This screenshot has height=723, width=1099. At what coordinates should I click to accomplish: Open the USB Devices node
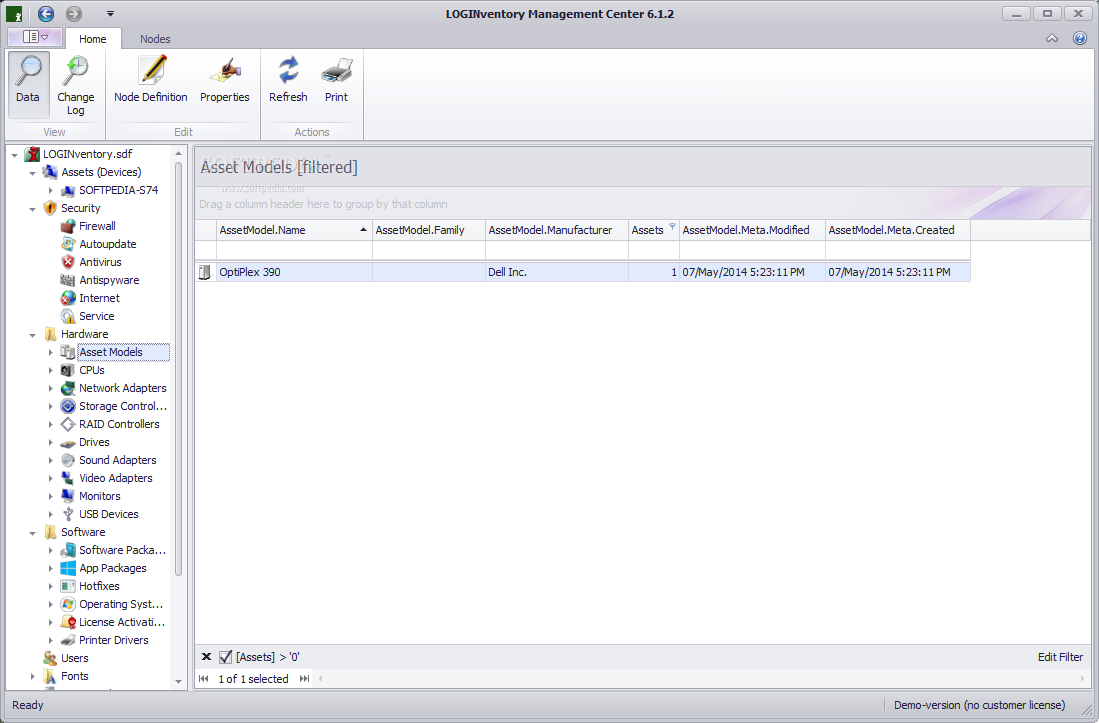click(x=109, y=514)
